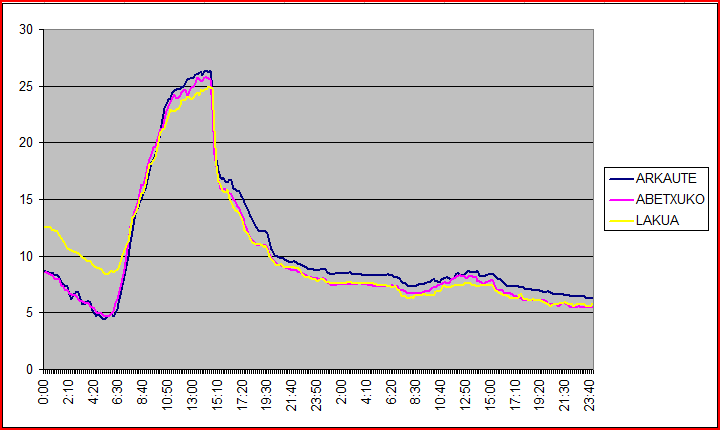Click the x-axis label 12:50
This screenshot has width=720, height=430.
coord(465,395)
